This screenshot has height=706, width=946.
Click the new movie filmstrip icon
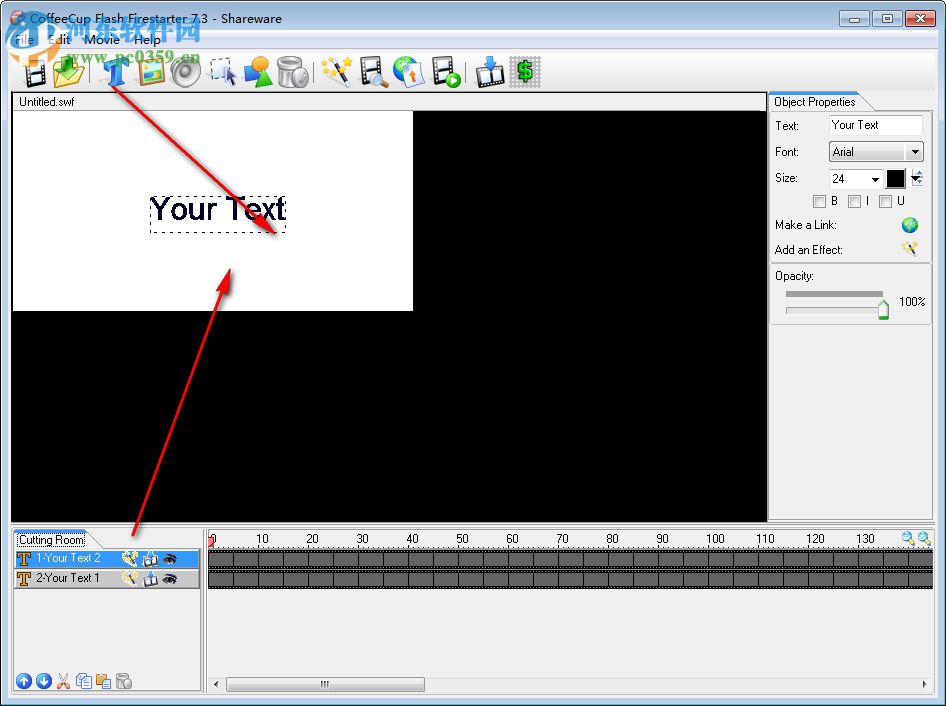pyautogui.click(x=35, y=73)
